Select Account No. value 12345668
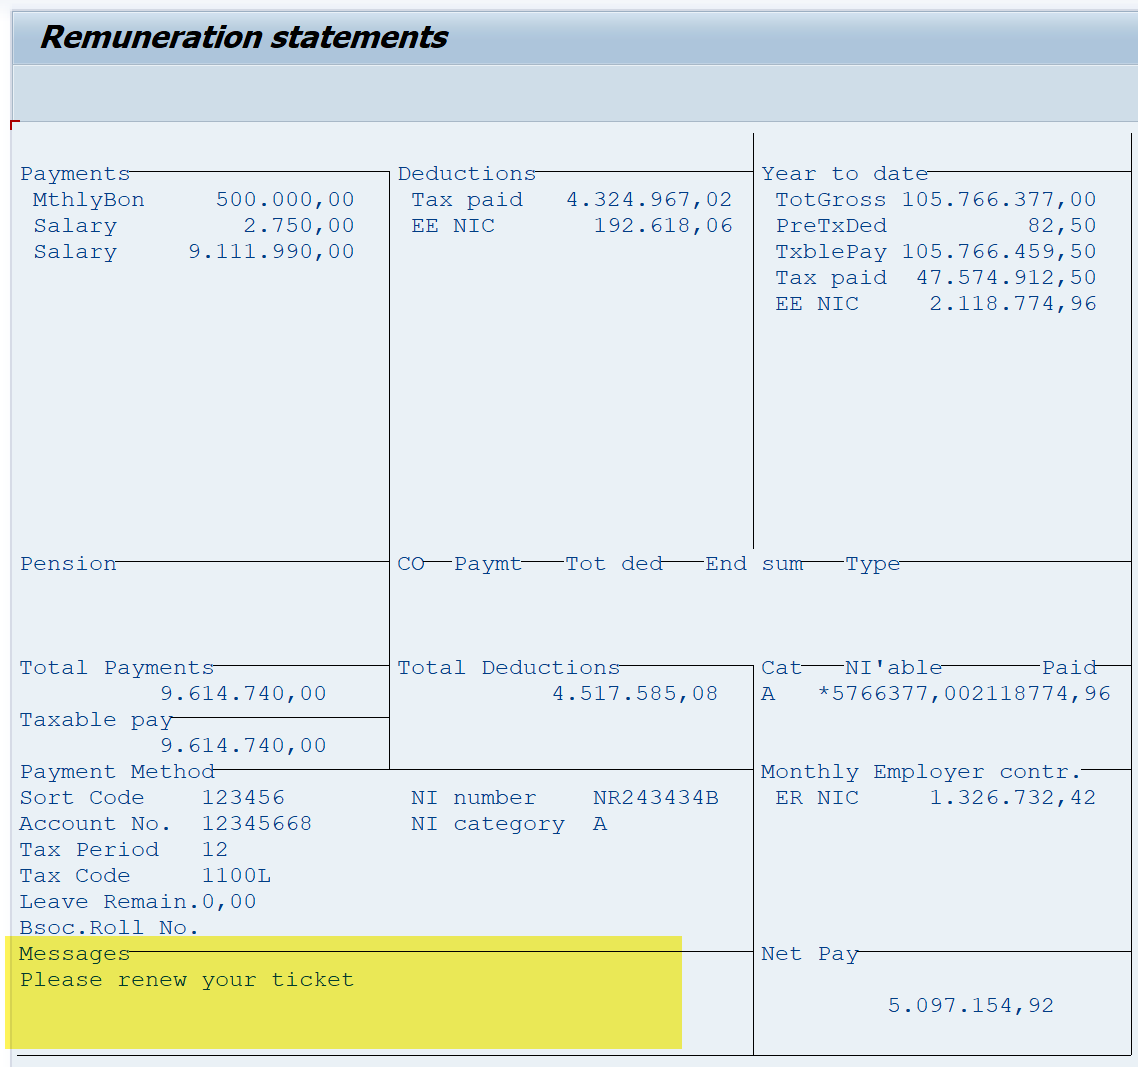The width and height of the screenshot is (1138, 1067). pyautogui.click(x=257, y=824)
